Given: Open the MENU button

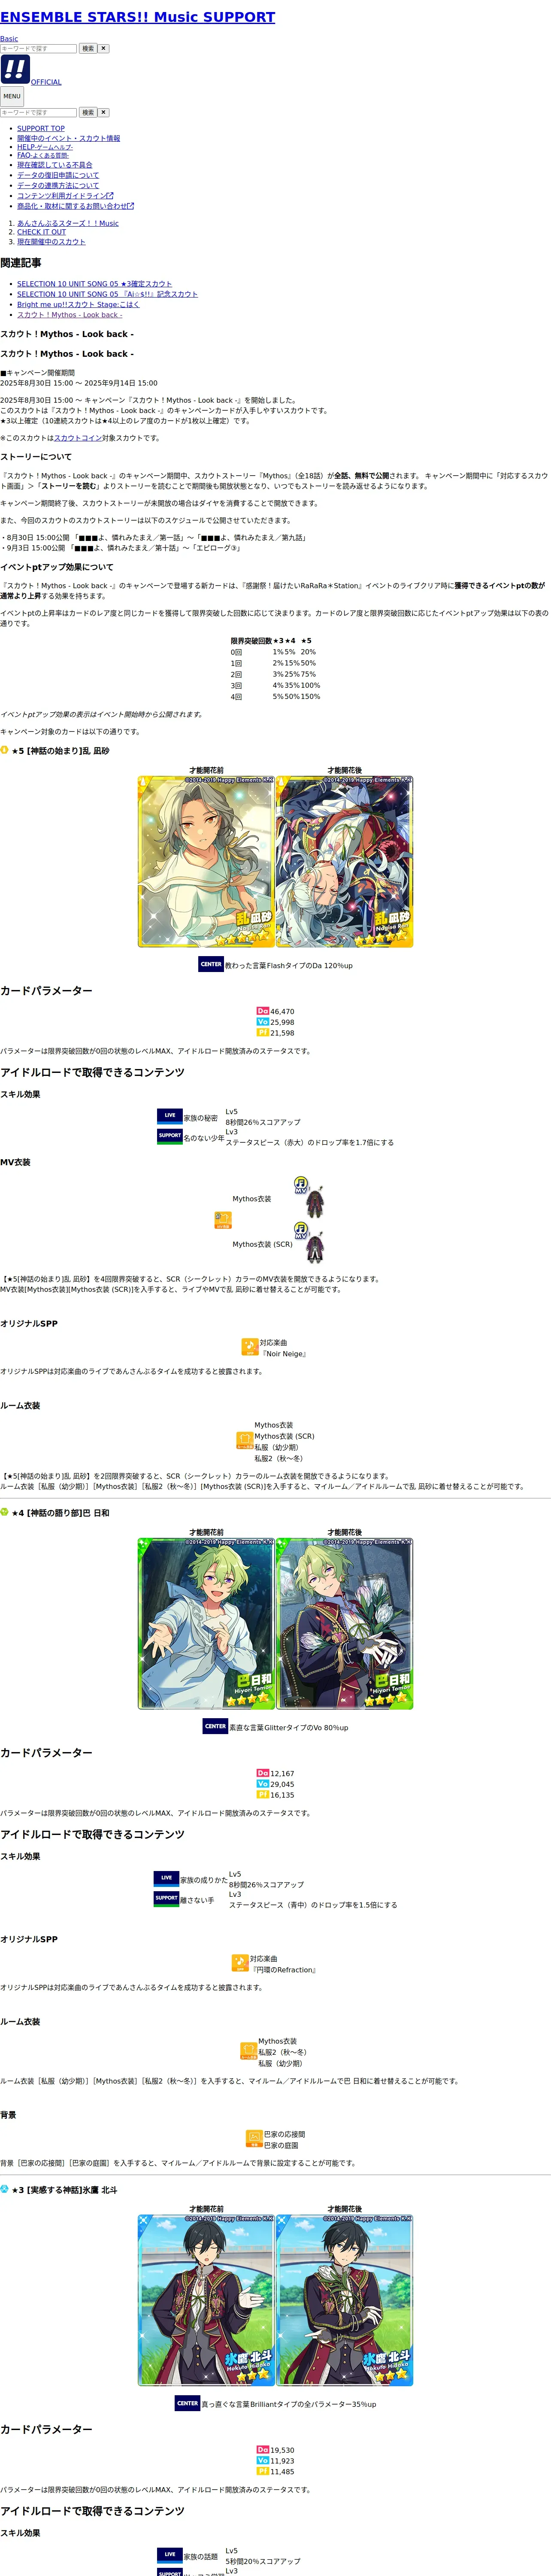Looking at the screenshot, I should click(x=12, y=97).
